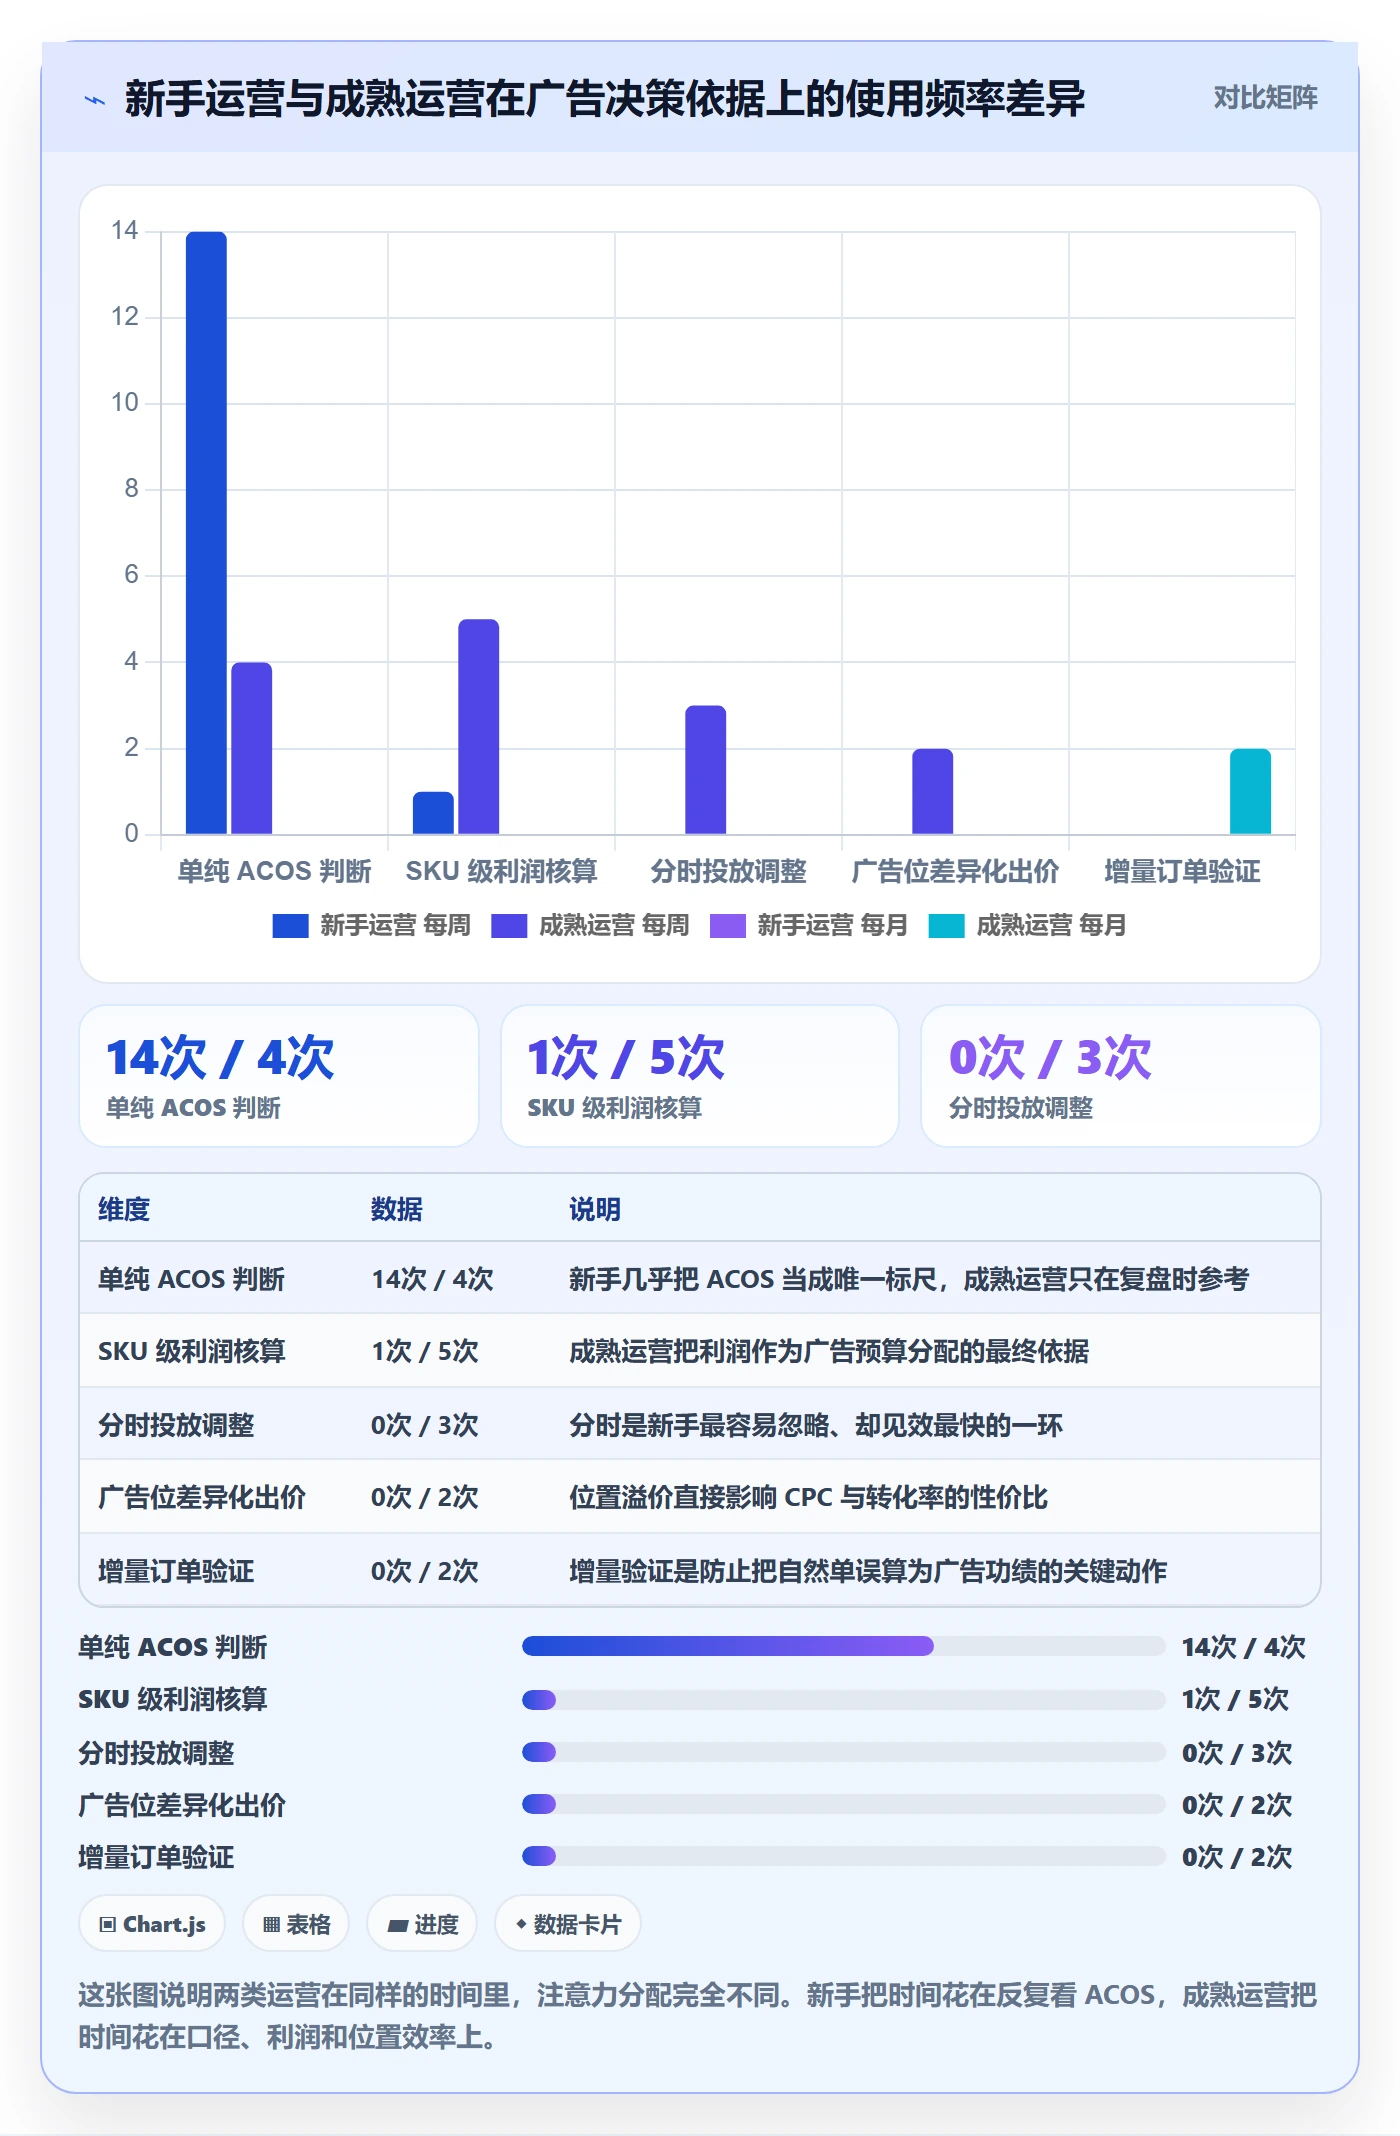
Task: Click the 表格 tag chip
Action: [x=296, y=1924]
